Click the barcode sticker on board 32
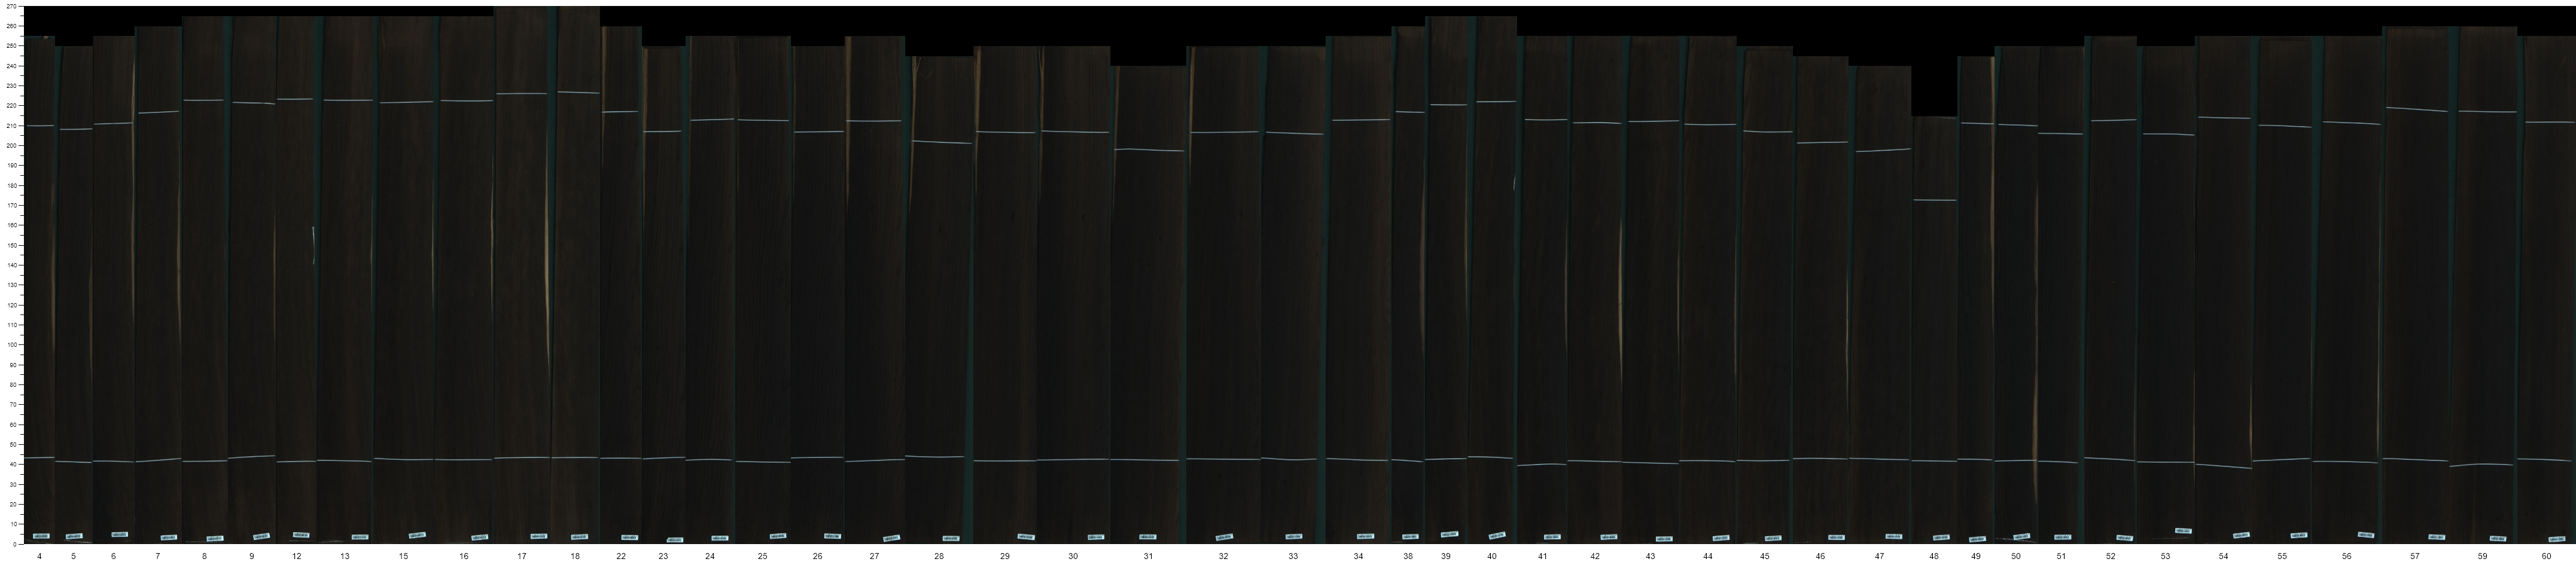The height and width of the screenshot is (568, 2576). tap(1224, 537)
